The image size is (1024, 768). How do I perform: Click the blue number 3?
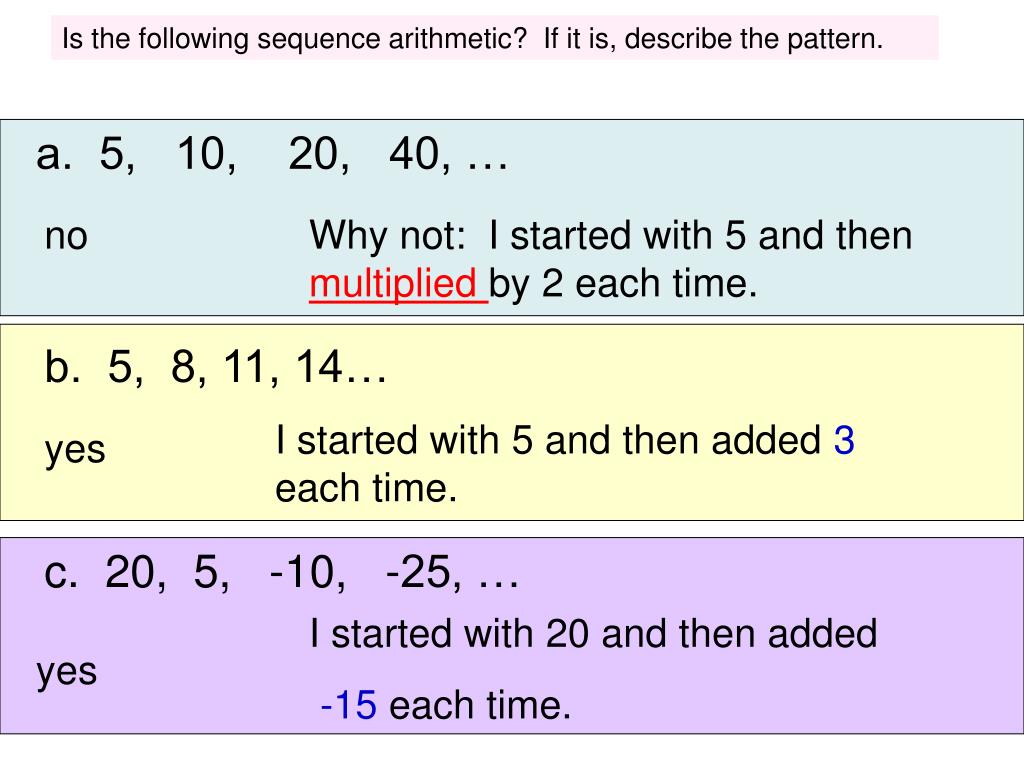coord(844,440)
